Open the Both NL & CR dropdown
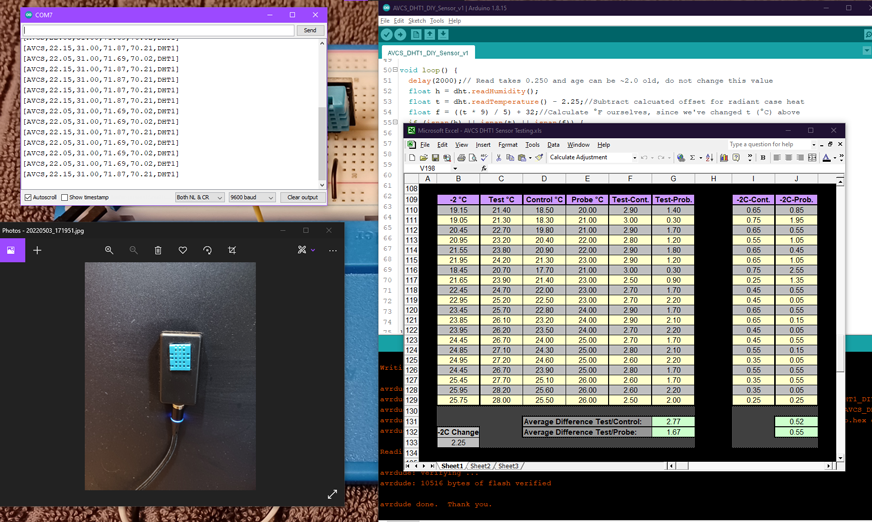Image resolution: width=872 pixels, height=522 pixels. (199, 198)
